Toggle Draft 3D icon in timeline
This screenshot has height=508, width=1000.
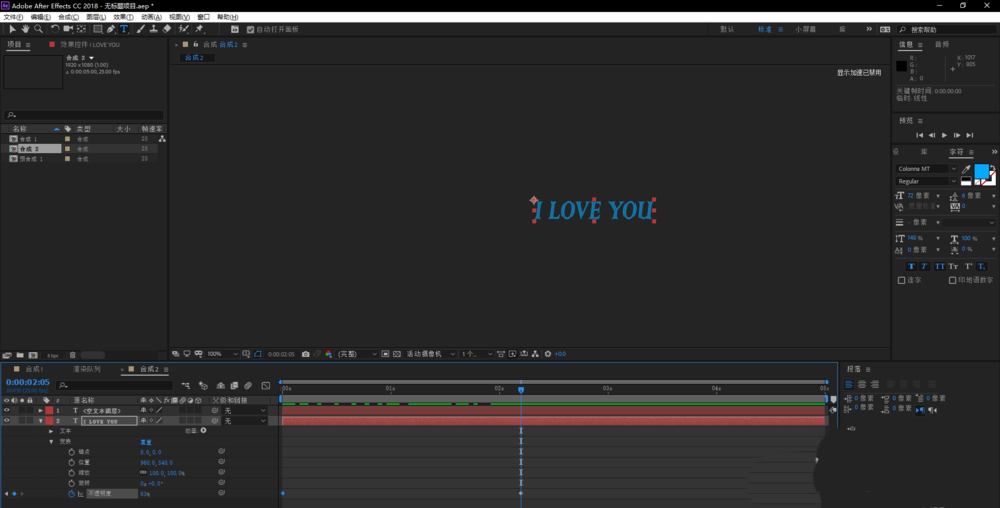(203, 386)
